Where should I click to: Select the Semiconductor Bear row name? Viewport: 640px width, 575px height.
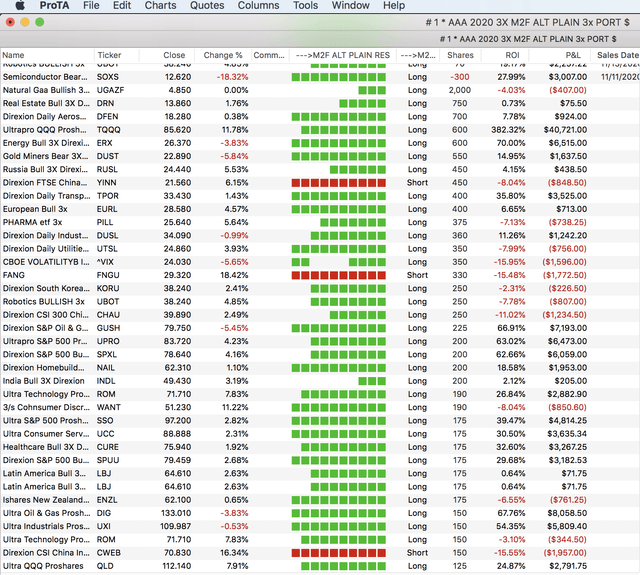[x=45, y=77]
